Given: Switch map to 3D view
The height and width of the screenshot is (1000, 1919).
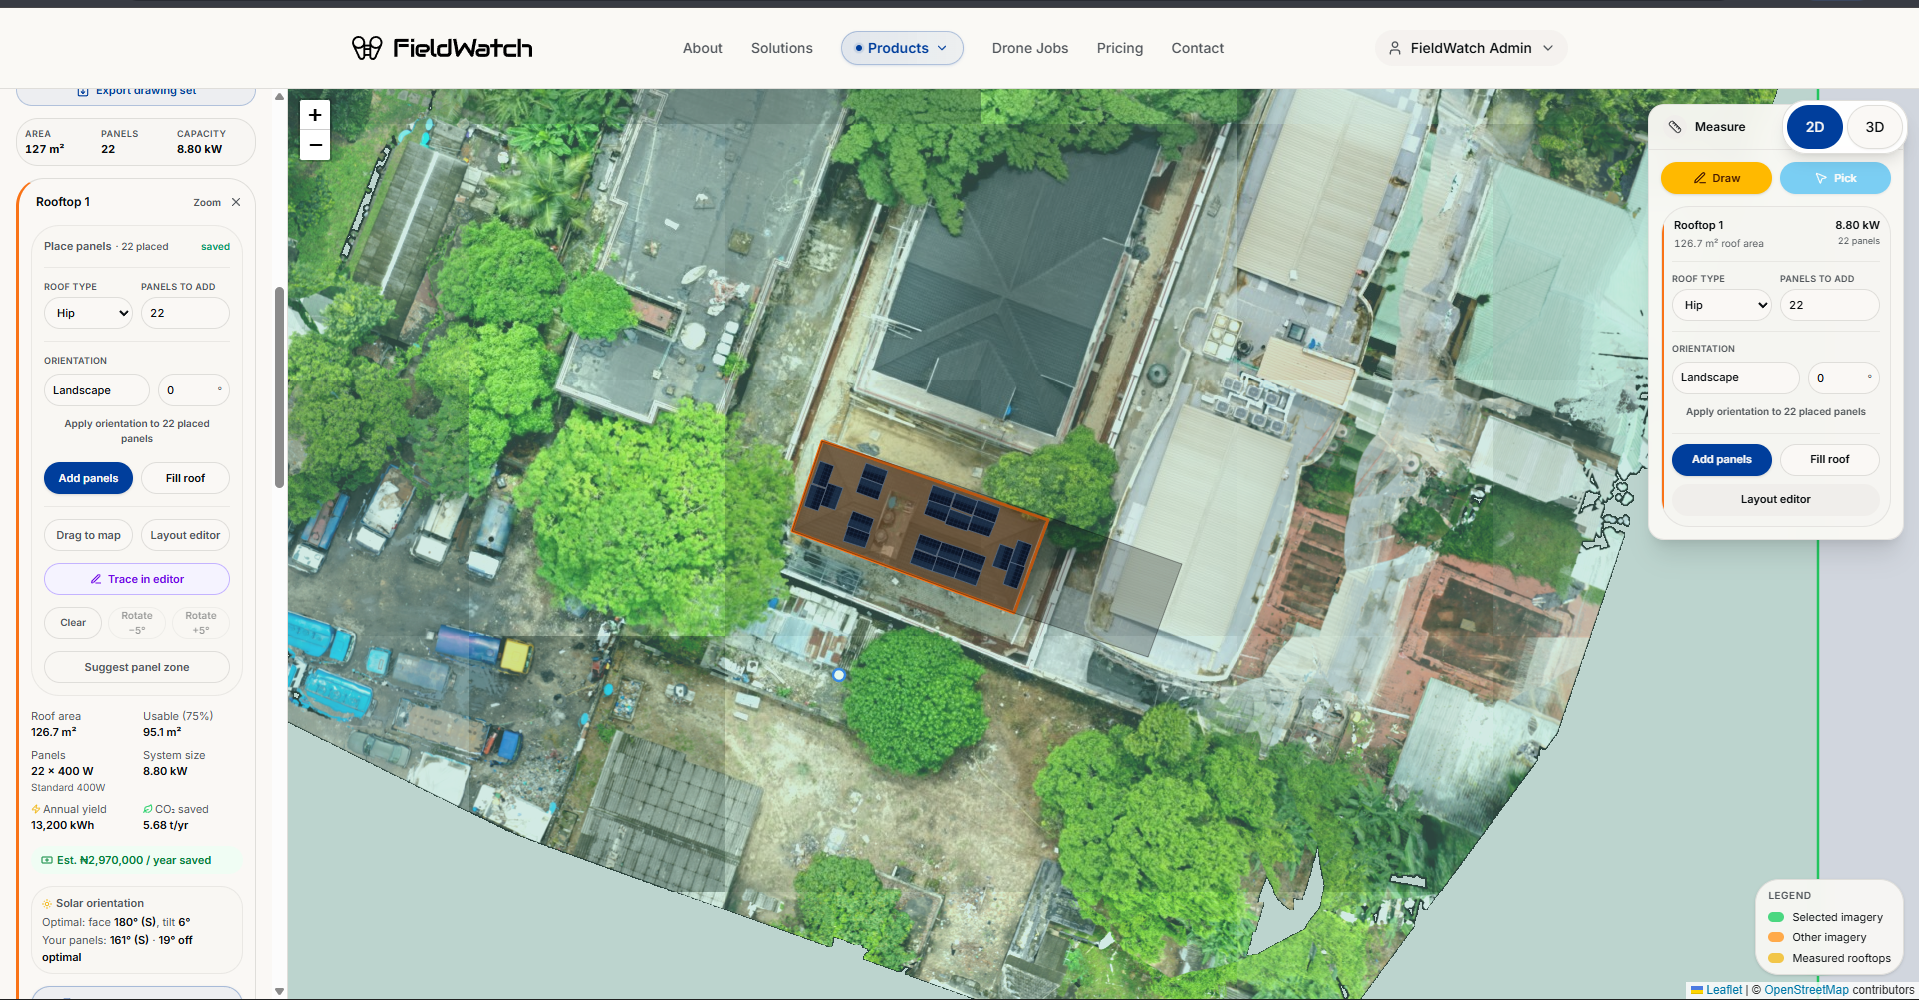Looking at the screenshot, I should point(1874,127).
